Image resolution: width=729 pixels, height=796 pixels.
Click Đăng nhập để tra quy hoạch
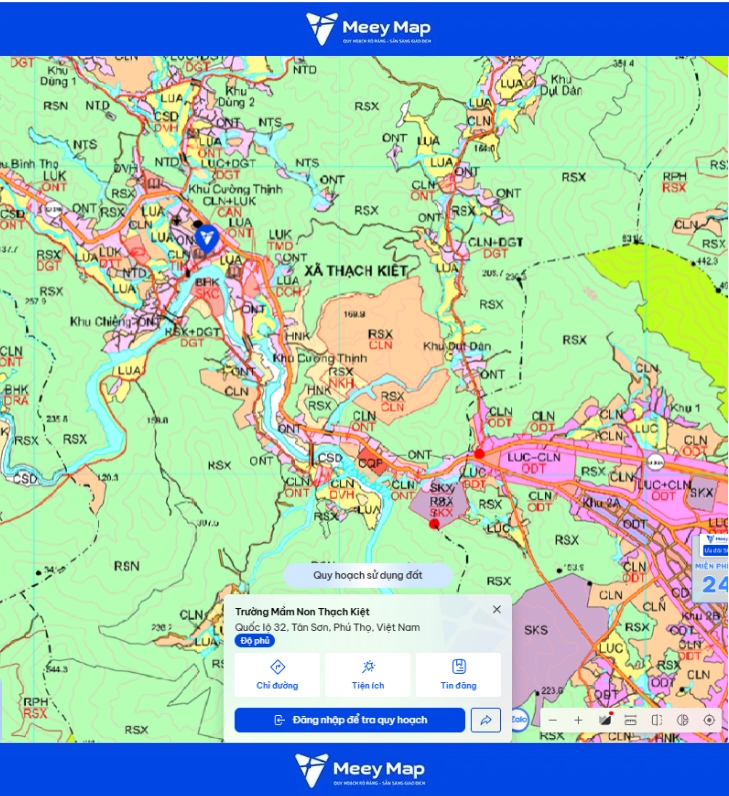tap(350, 720)
